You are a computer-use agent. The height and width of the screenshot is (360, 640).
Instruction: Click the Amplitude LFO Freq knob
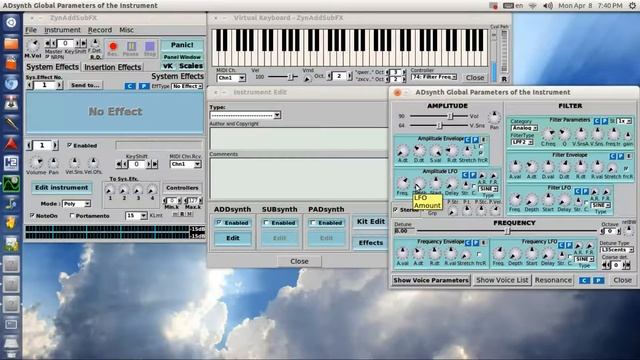click(x=403, y=183)
